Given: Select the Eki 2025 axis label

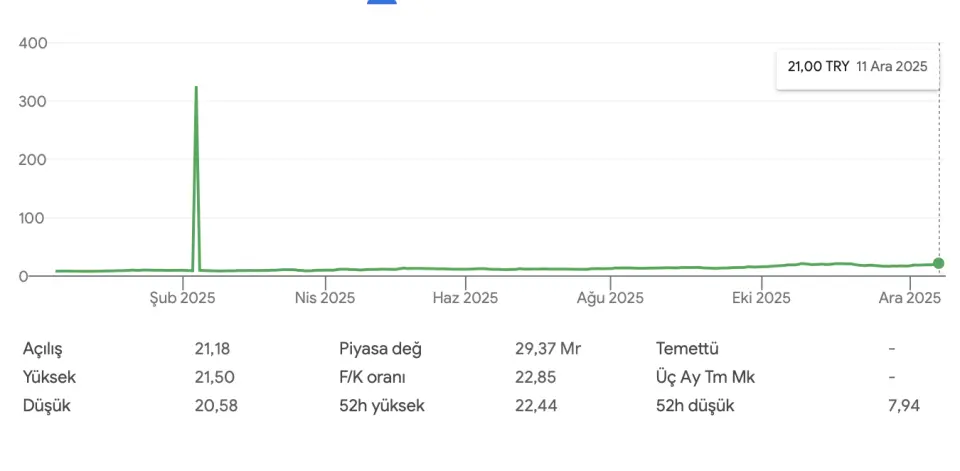Looking at the screenshot, I should tap(761, 298).
